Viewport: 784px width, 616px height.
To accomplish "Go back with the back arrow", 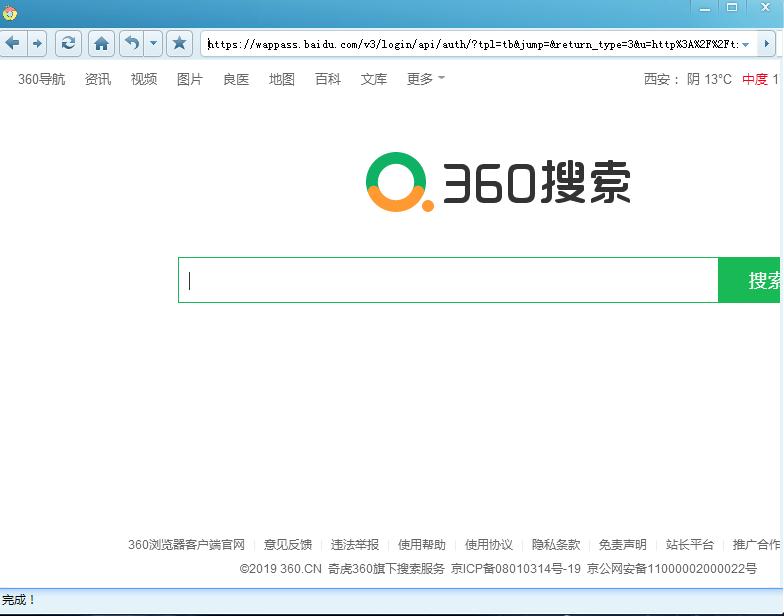I will click(12, 43).
